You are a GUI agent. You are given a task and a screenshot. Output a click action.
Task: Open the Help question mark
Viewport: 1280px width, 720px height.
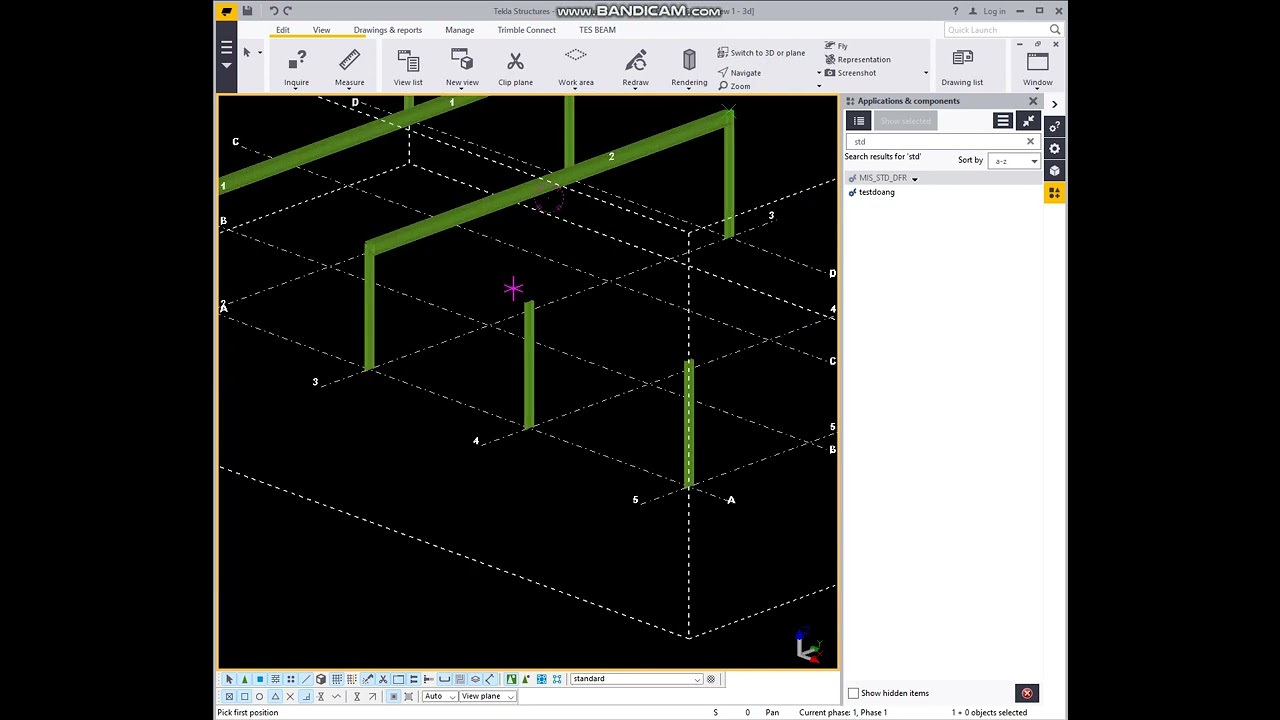tap(955, 11)
